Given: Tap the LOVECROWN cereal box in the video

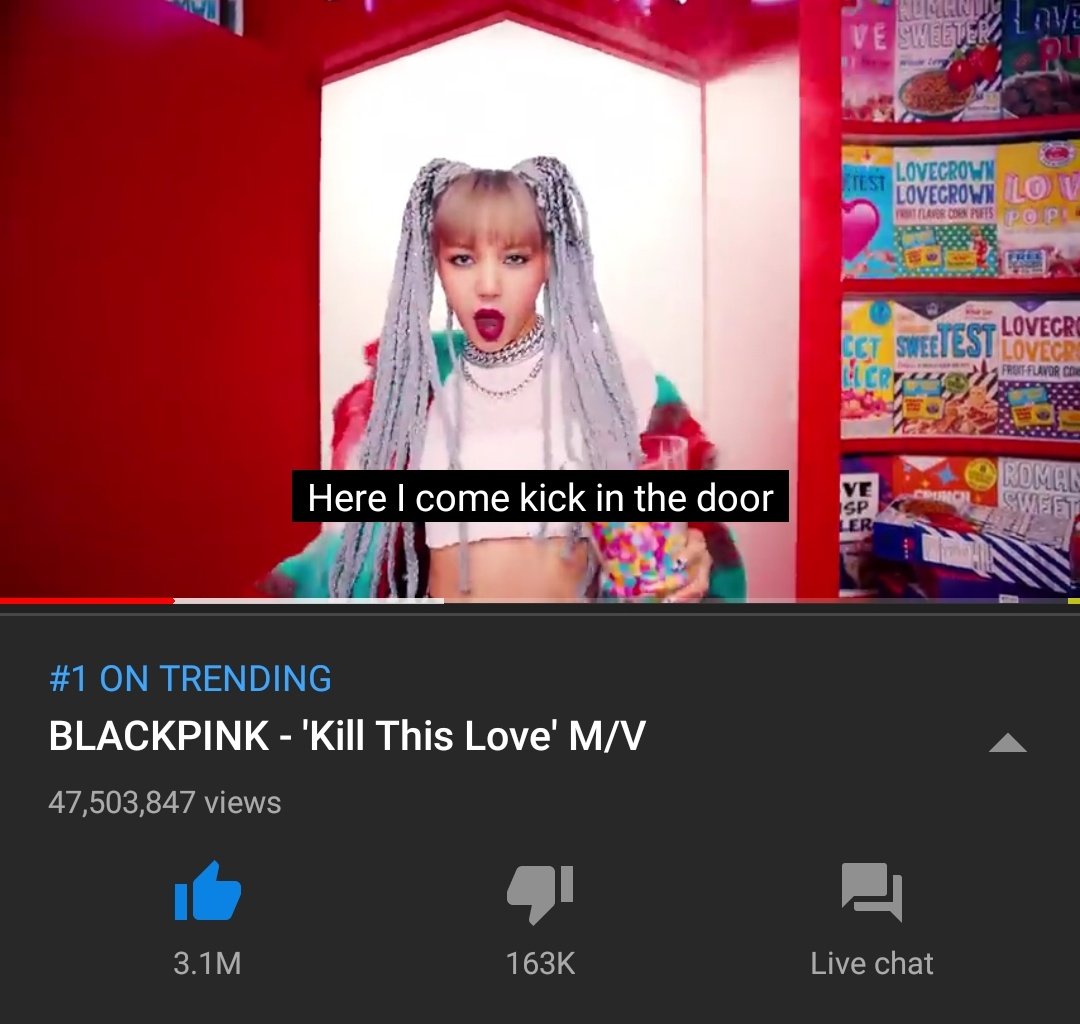Looking at the screenshot, I should point(945,210).
